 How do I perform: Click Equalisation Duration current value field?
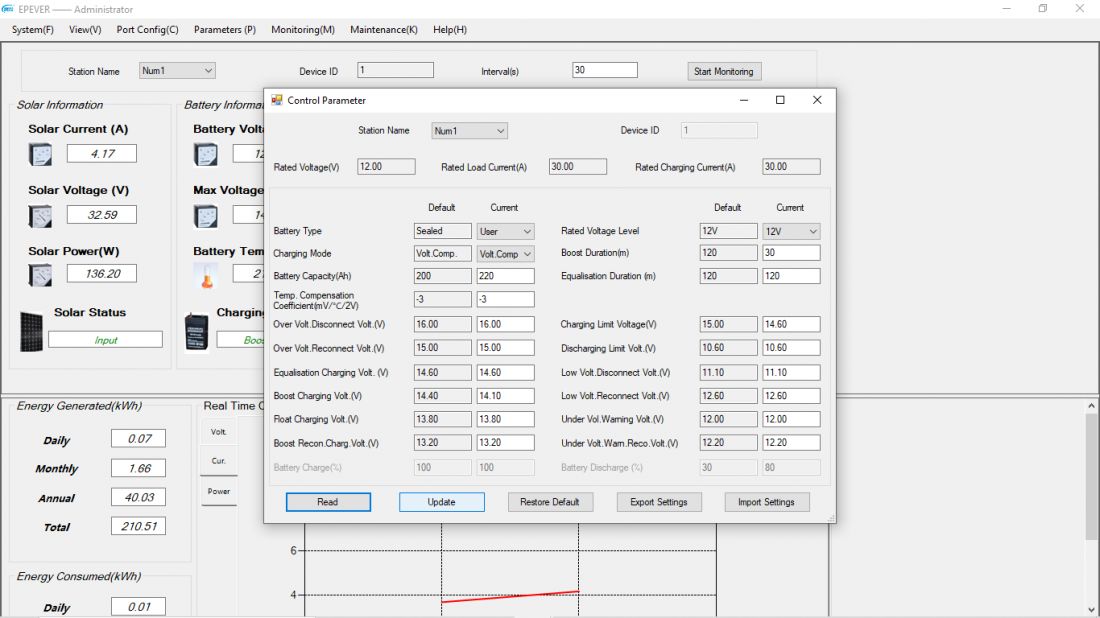click(x=791, y=276)
